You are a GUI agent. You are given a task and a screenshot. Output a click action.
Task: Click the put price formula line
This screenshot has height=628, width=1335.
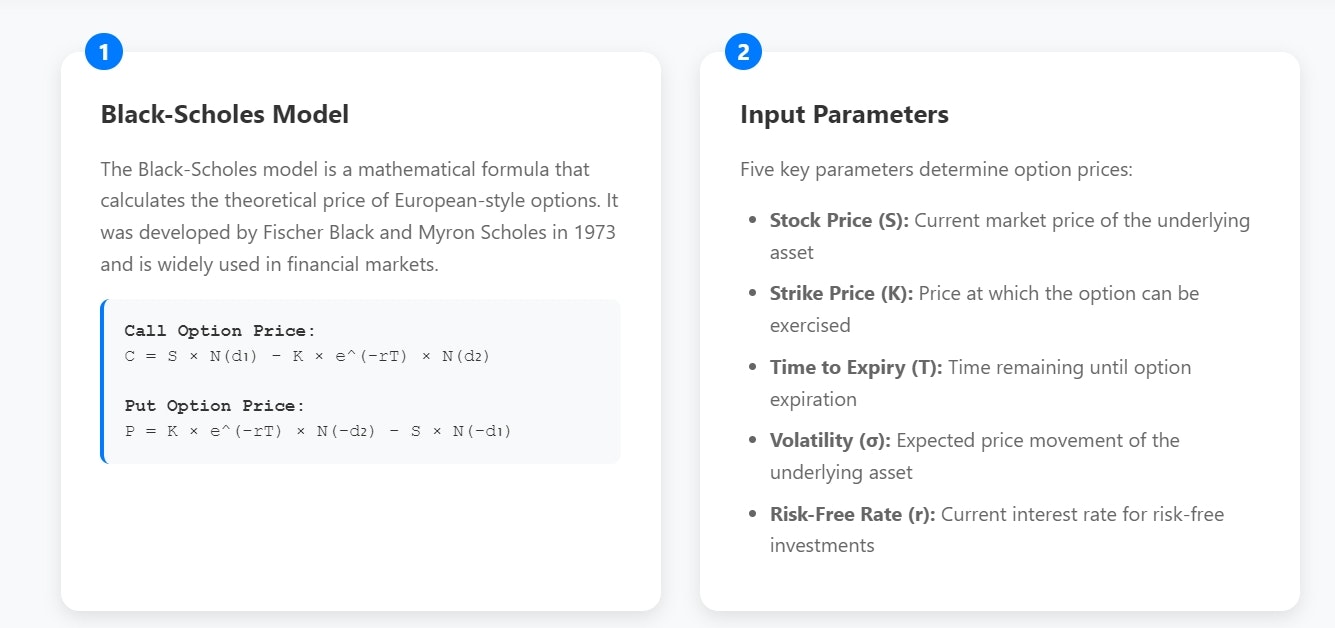(x=317, y=431)
